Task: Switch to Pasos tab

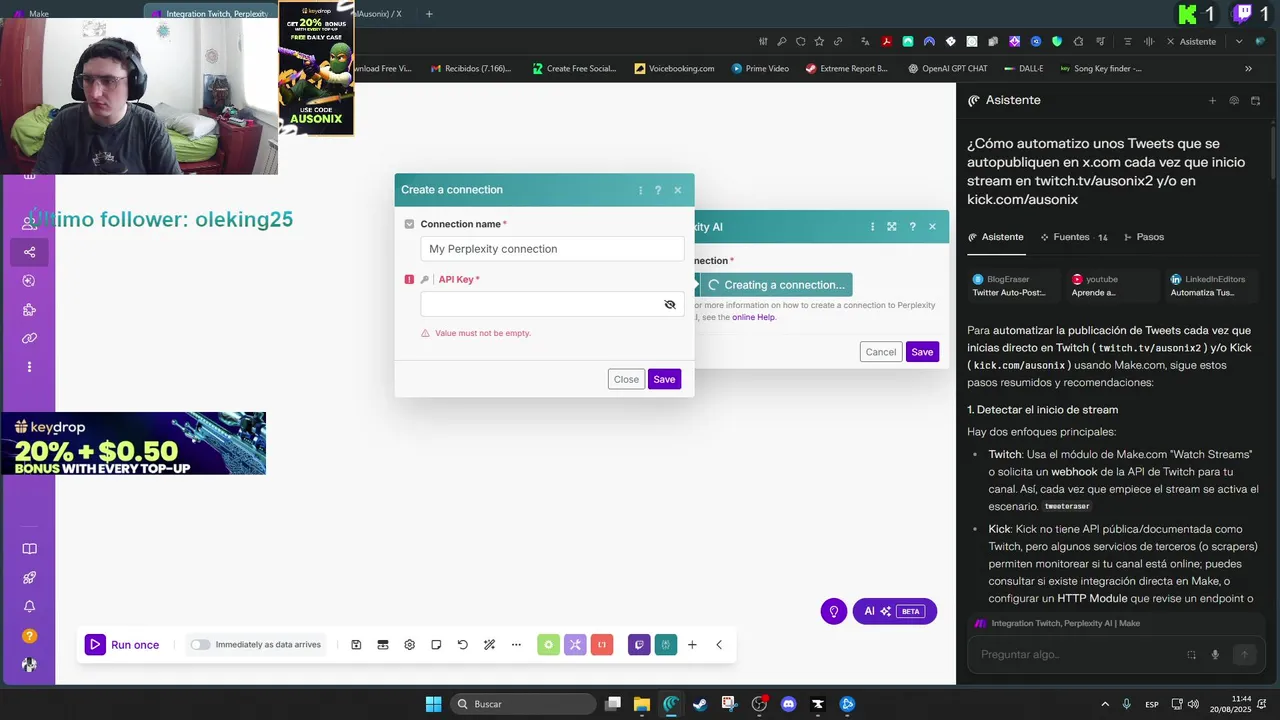Action: point(1144,237)
